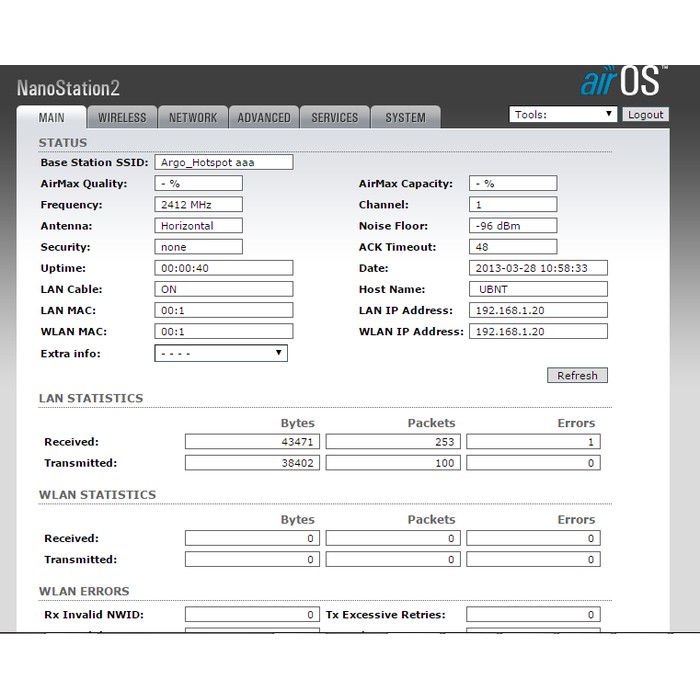
Task: Click LAN received errors value 1
Action: click(x=533, y=442)
